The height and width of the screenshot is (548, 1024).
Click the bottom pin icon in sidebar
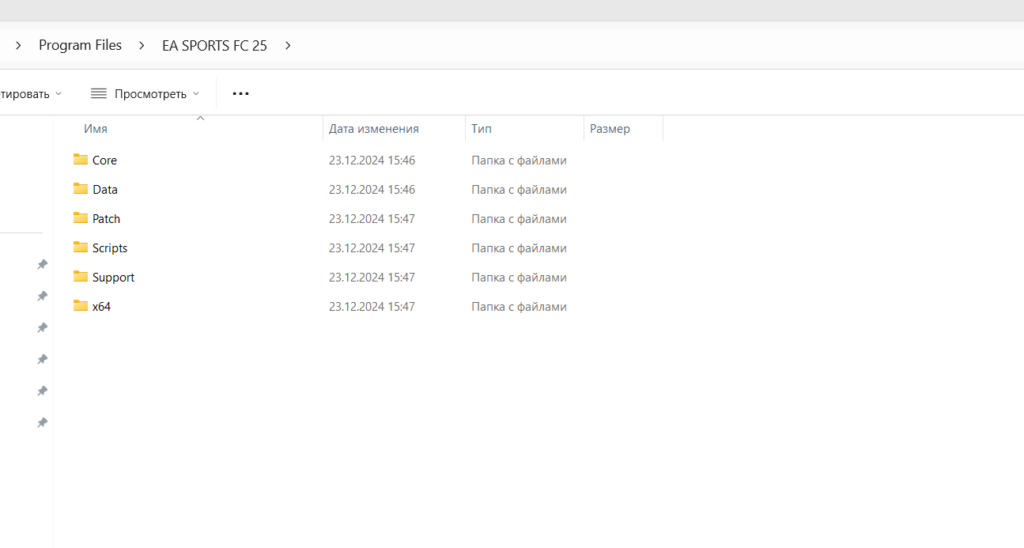[42, 423]
